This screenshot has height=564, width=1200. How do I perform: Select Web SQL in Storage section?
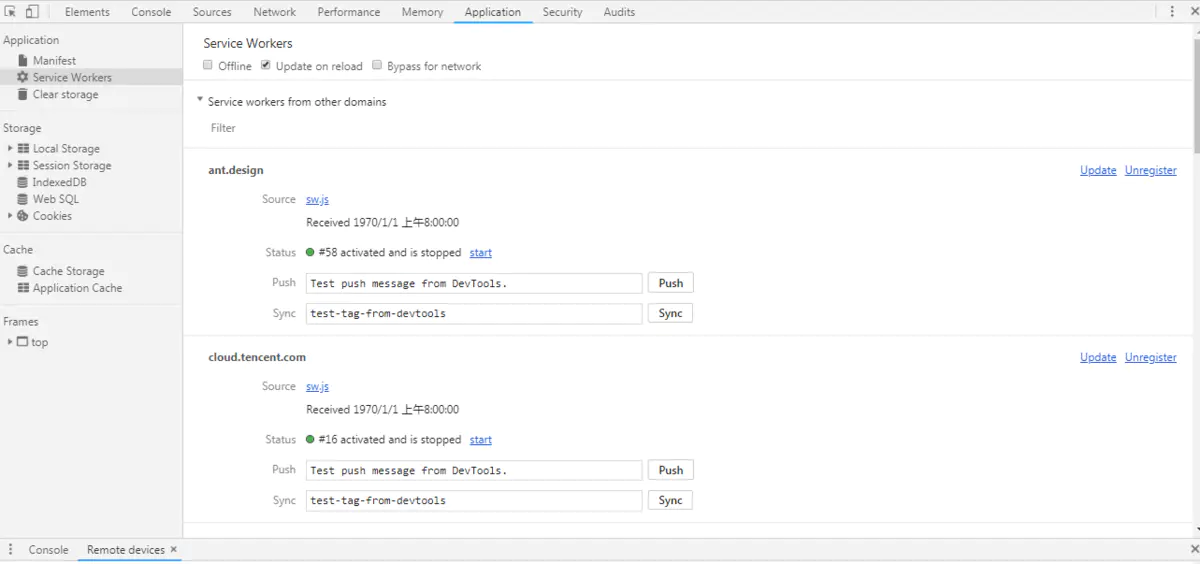[56, 199]
